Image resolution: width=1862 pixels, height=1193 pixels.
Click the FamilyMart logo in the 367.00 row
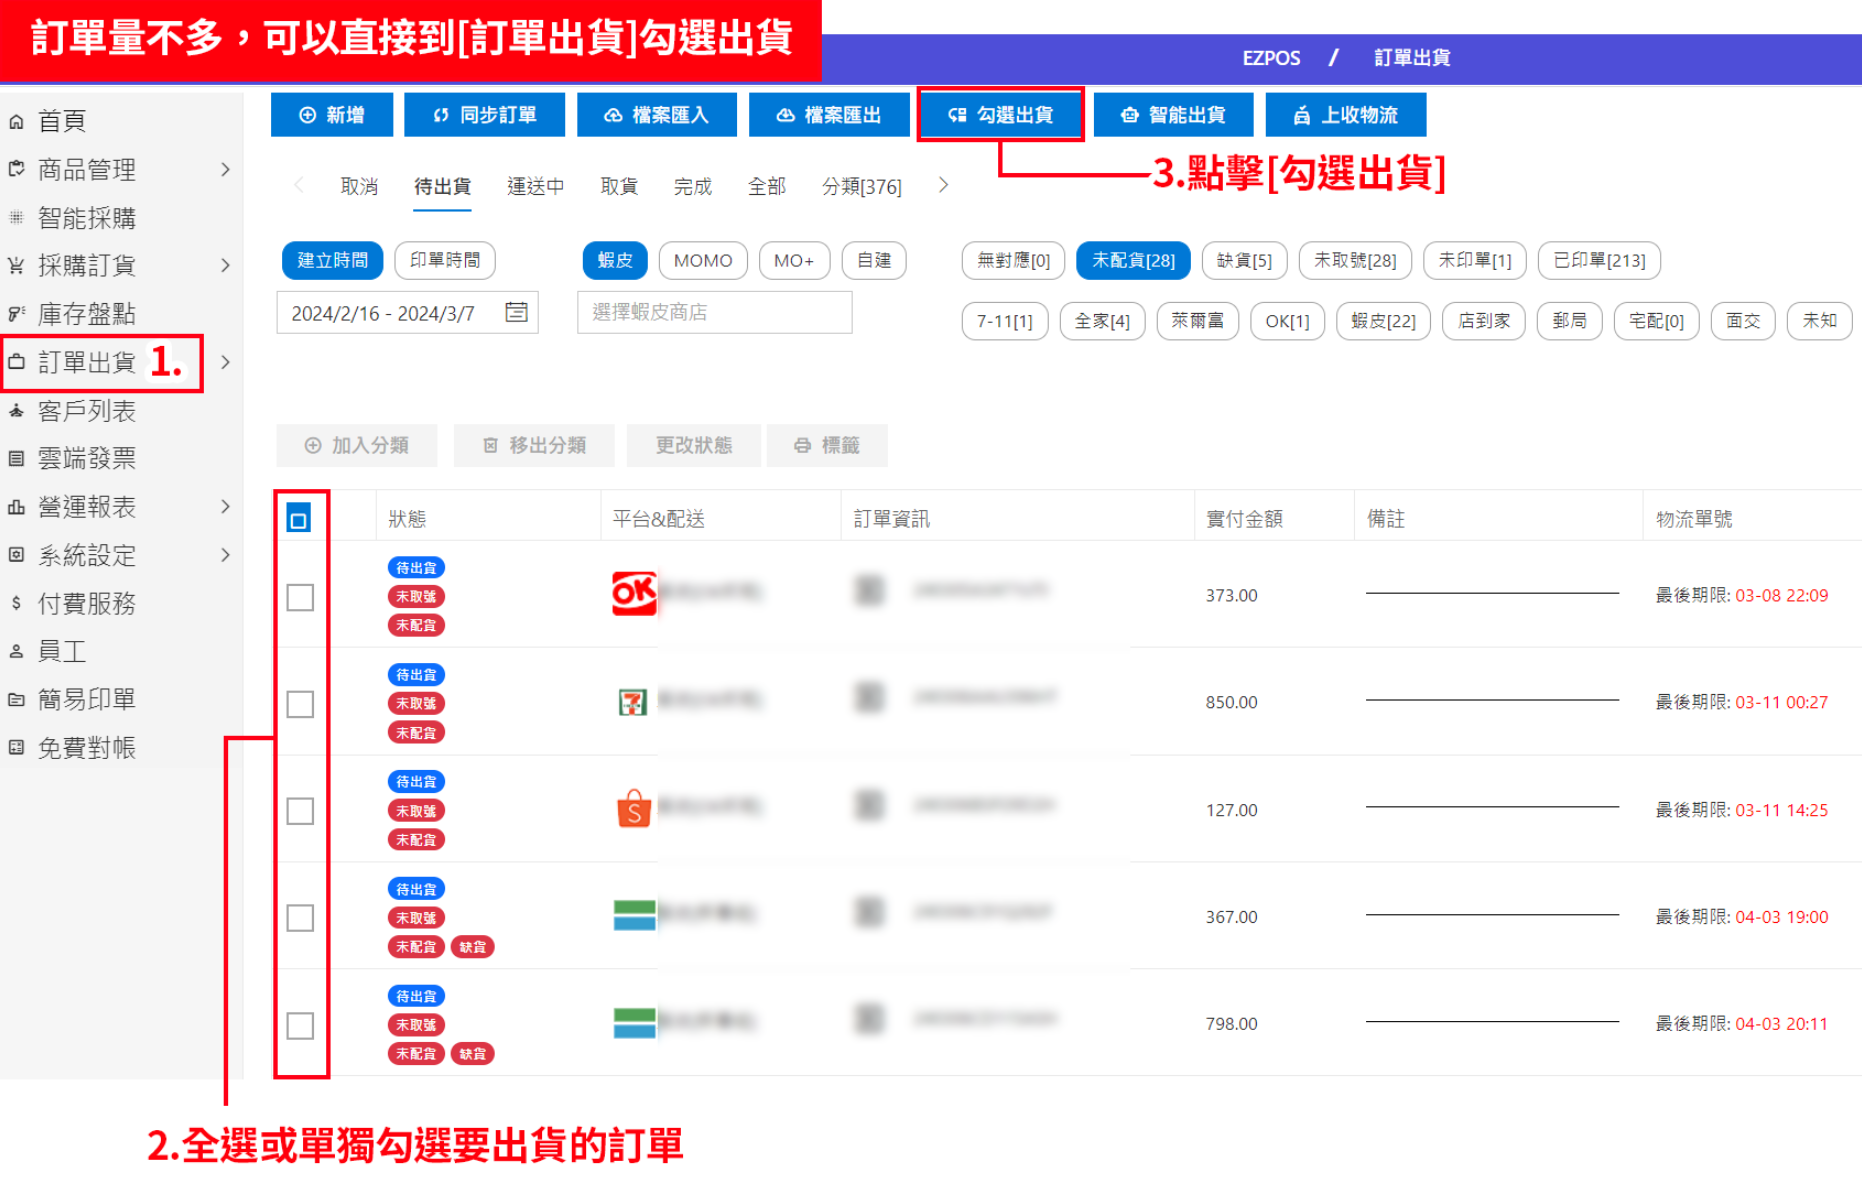point(634,915)
